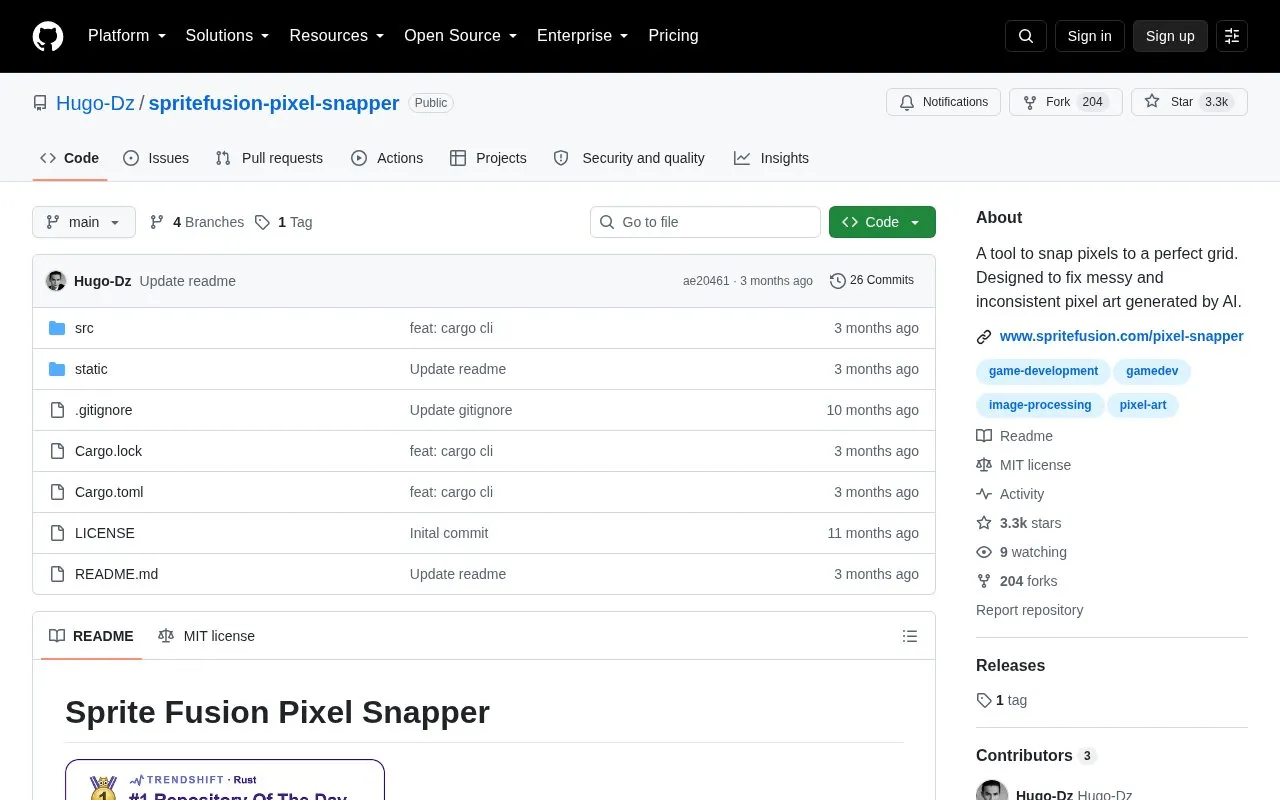
Task: Open the main branch selector
Action: [x=84, y=222]
